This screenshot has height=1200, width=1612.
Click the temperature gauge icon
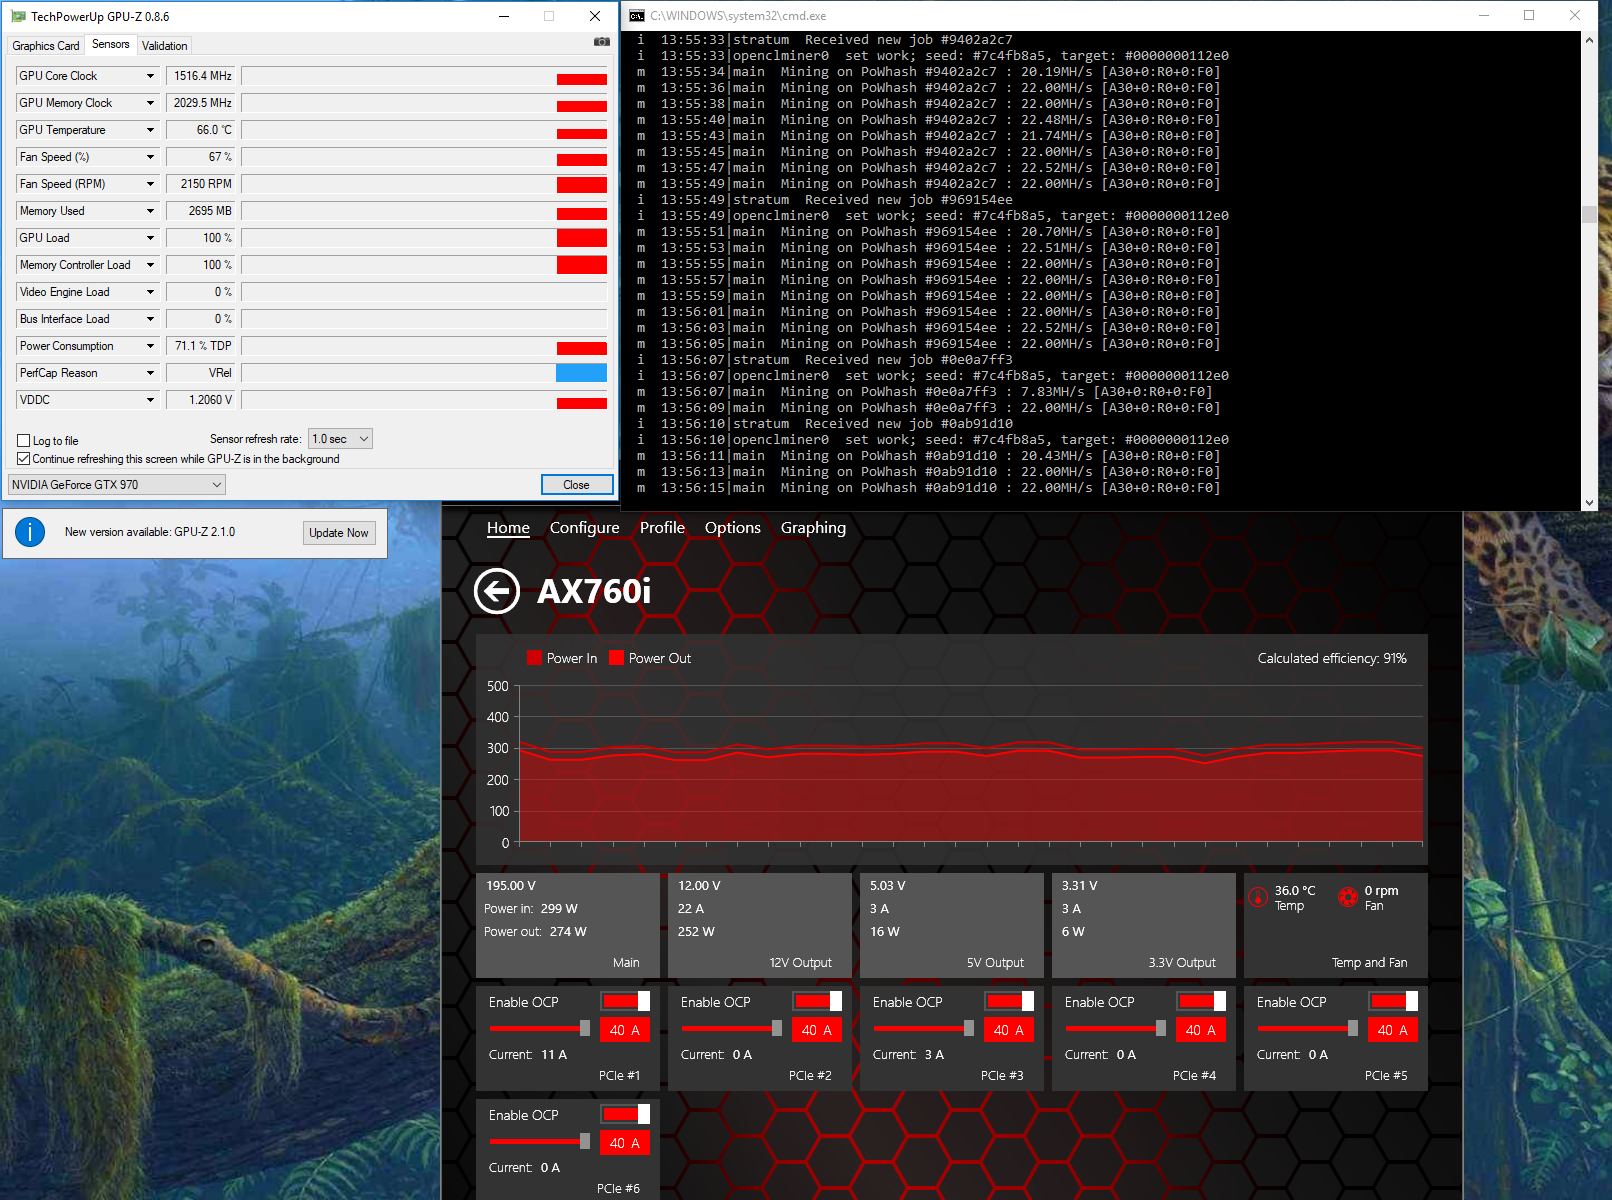click(1259, 897)
